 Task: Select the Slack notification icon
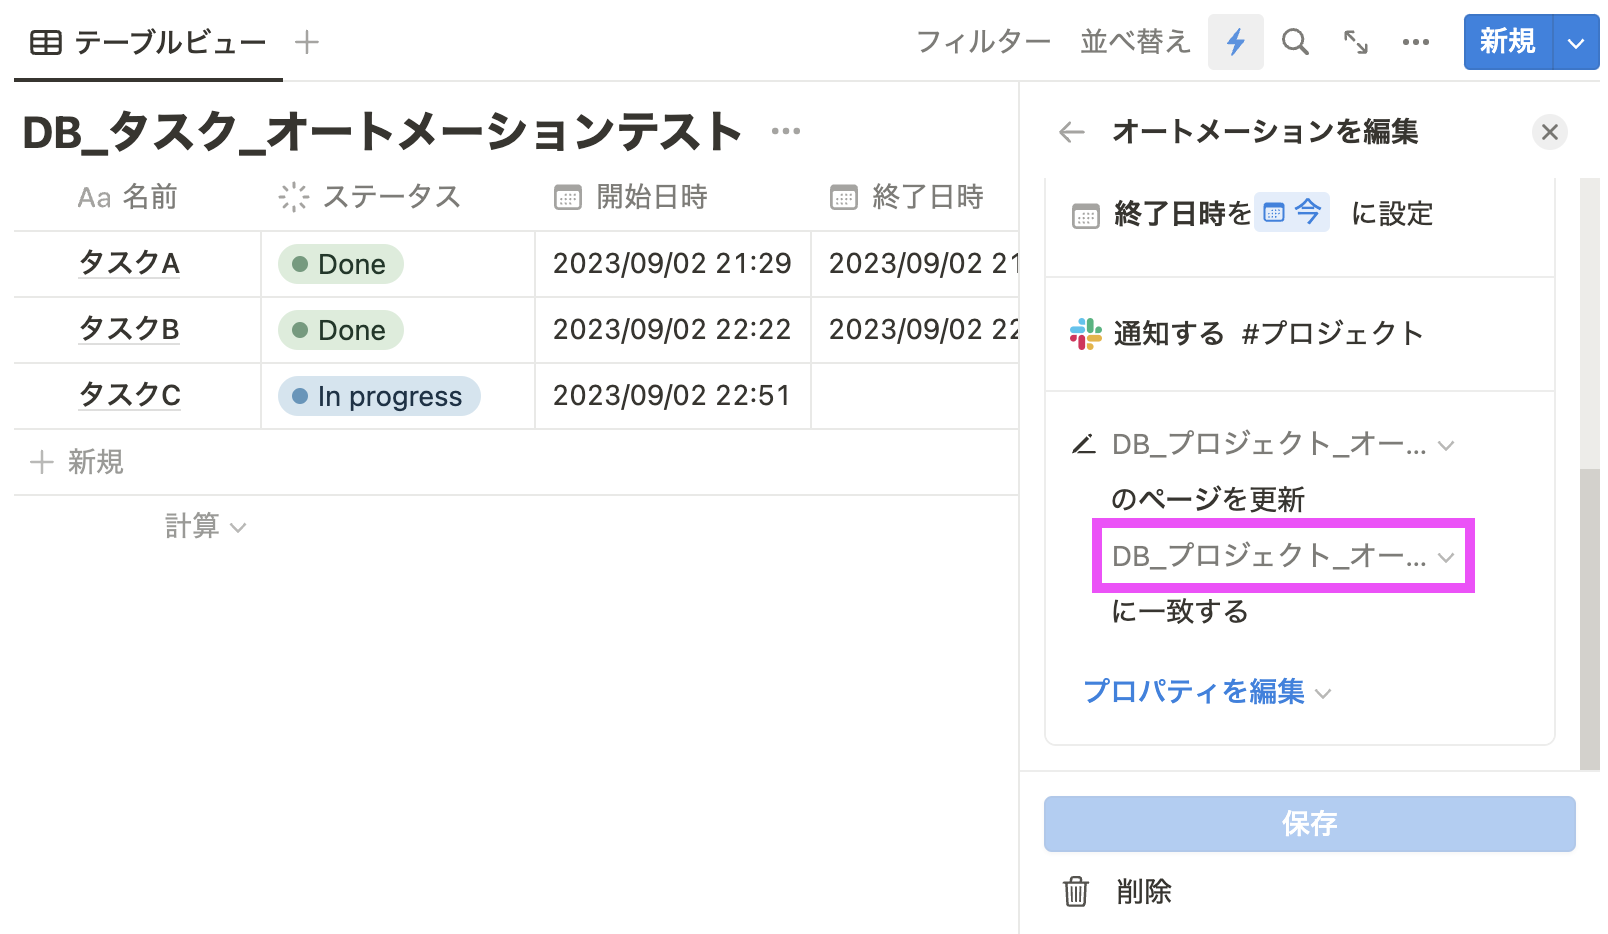pos(1085,333)
